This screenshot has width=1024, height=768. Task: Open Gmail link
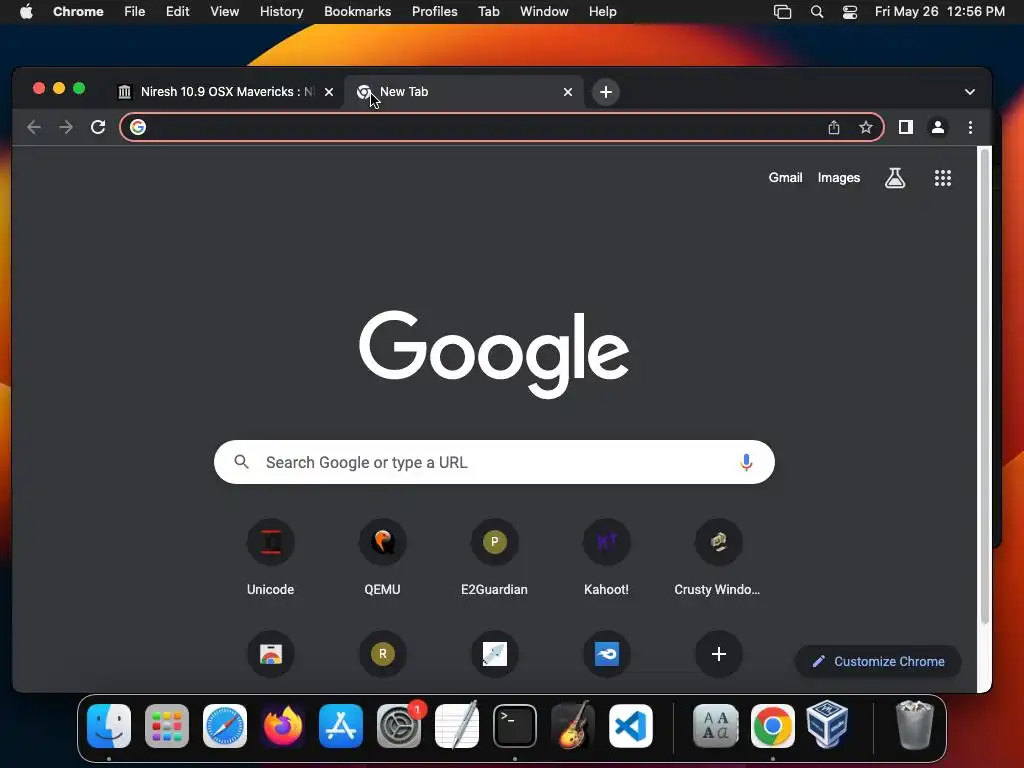[785, 178]
